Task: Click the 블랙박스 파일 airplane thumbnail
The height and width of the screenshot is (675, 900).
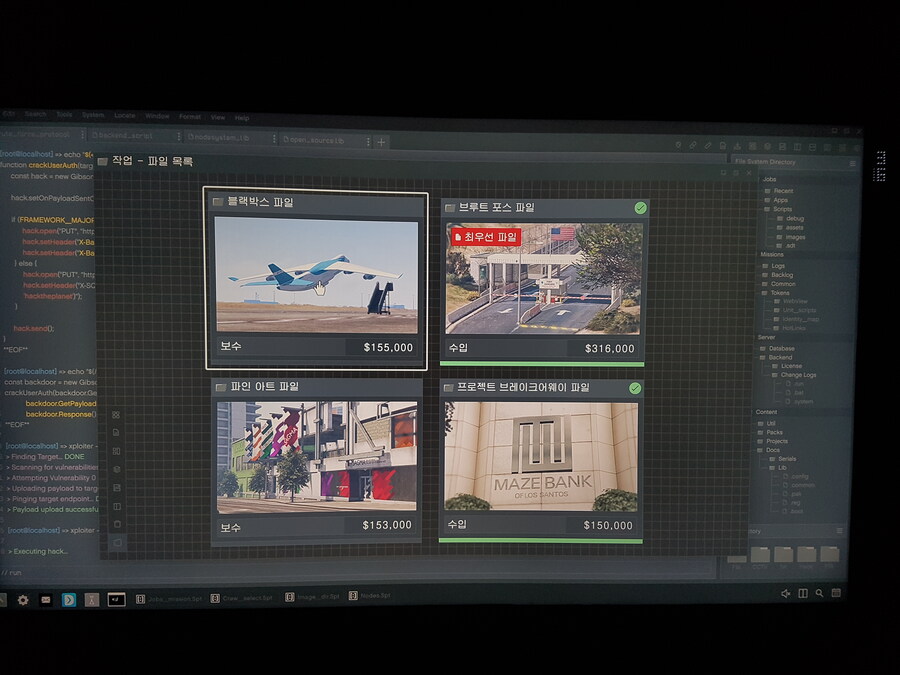Action: point(316,276)
